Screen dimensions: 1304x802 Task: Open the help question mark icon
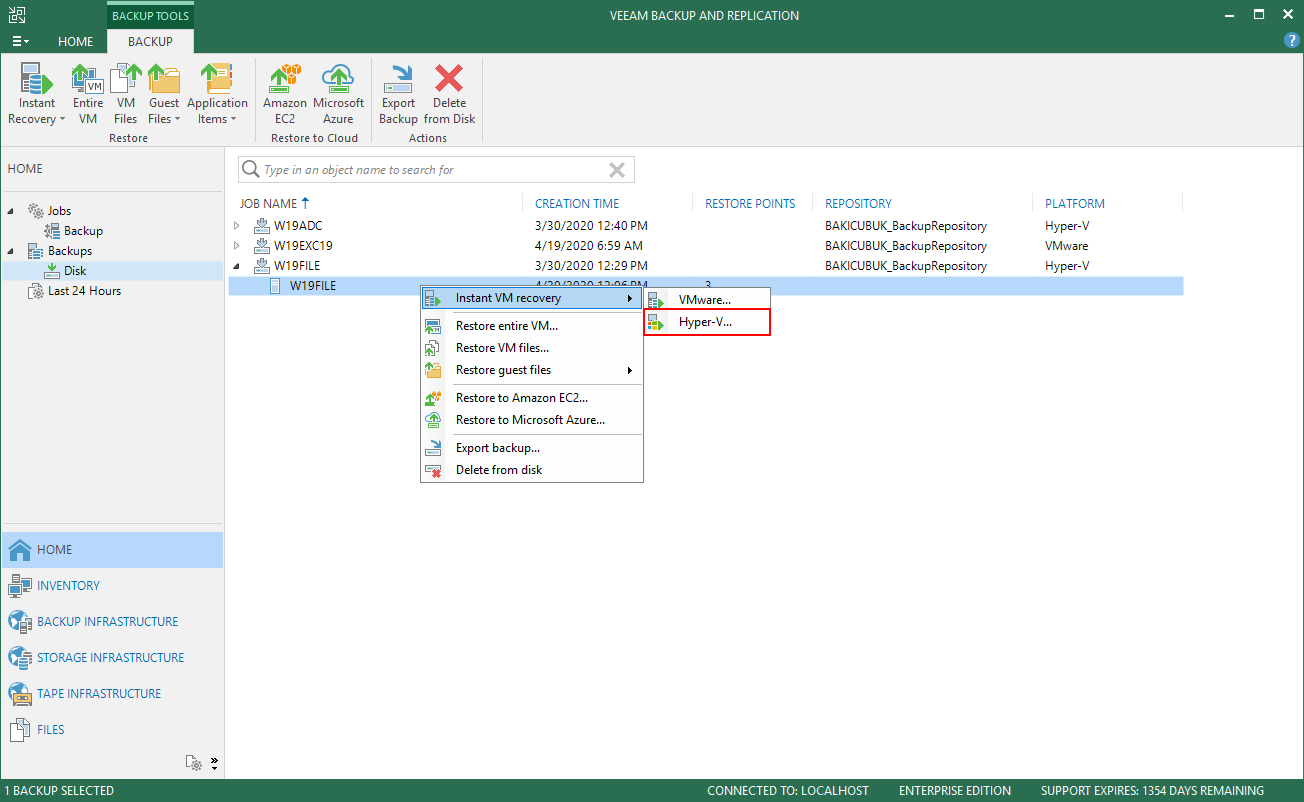[1291, 41]
